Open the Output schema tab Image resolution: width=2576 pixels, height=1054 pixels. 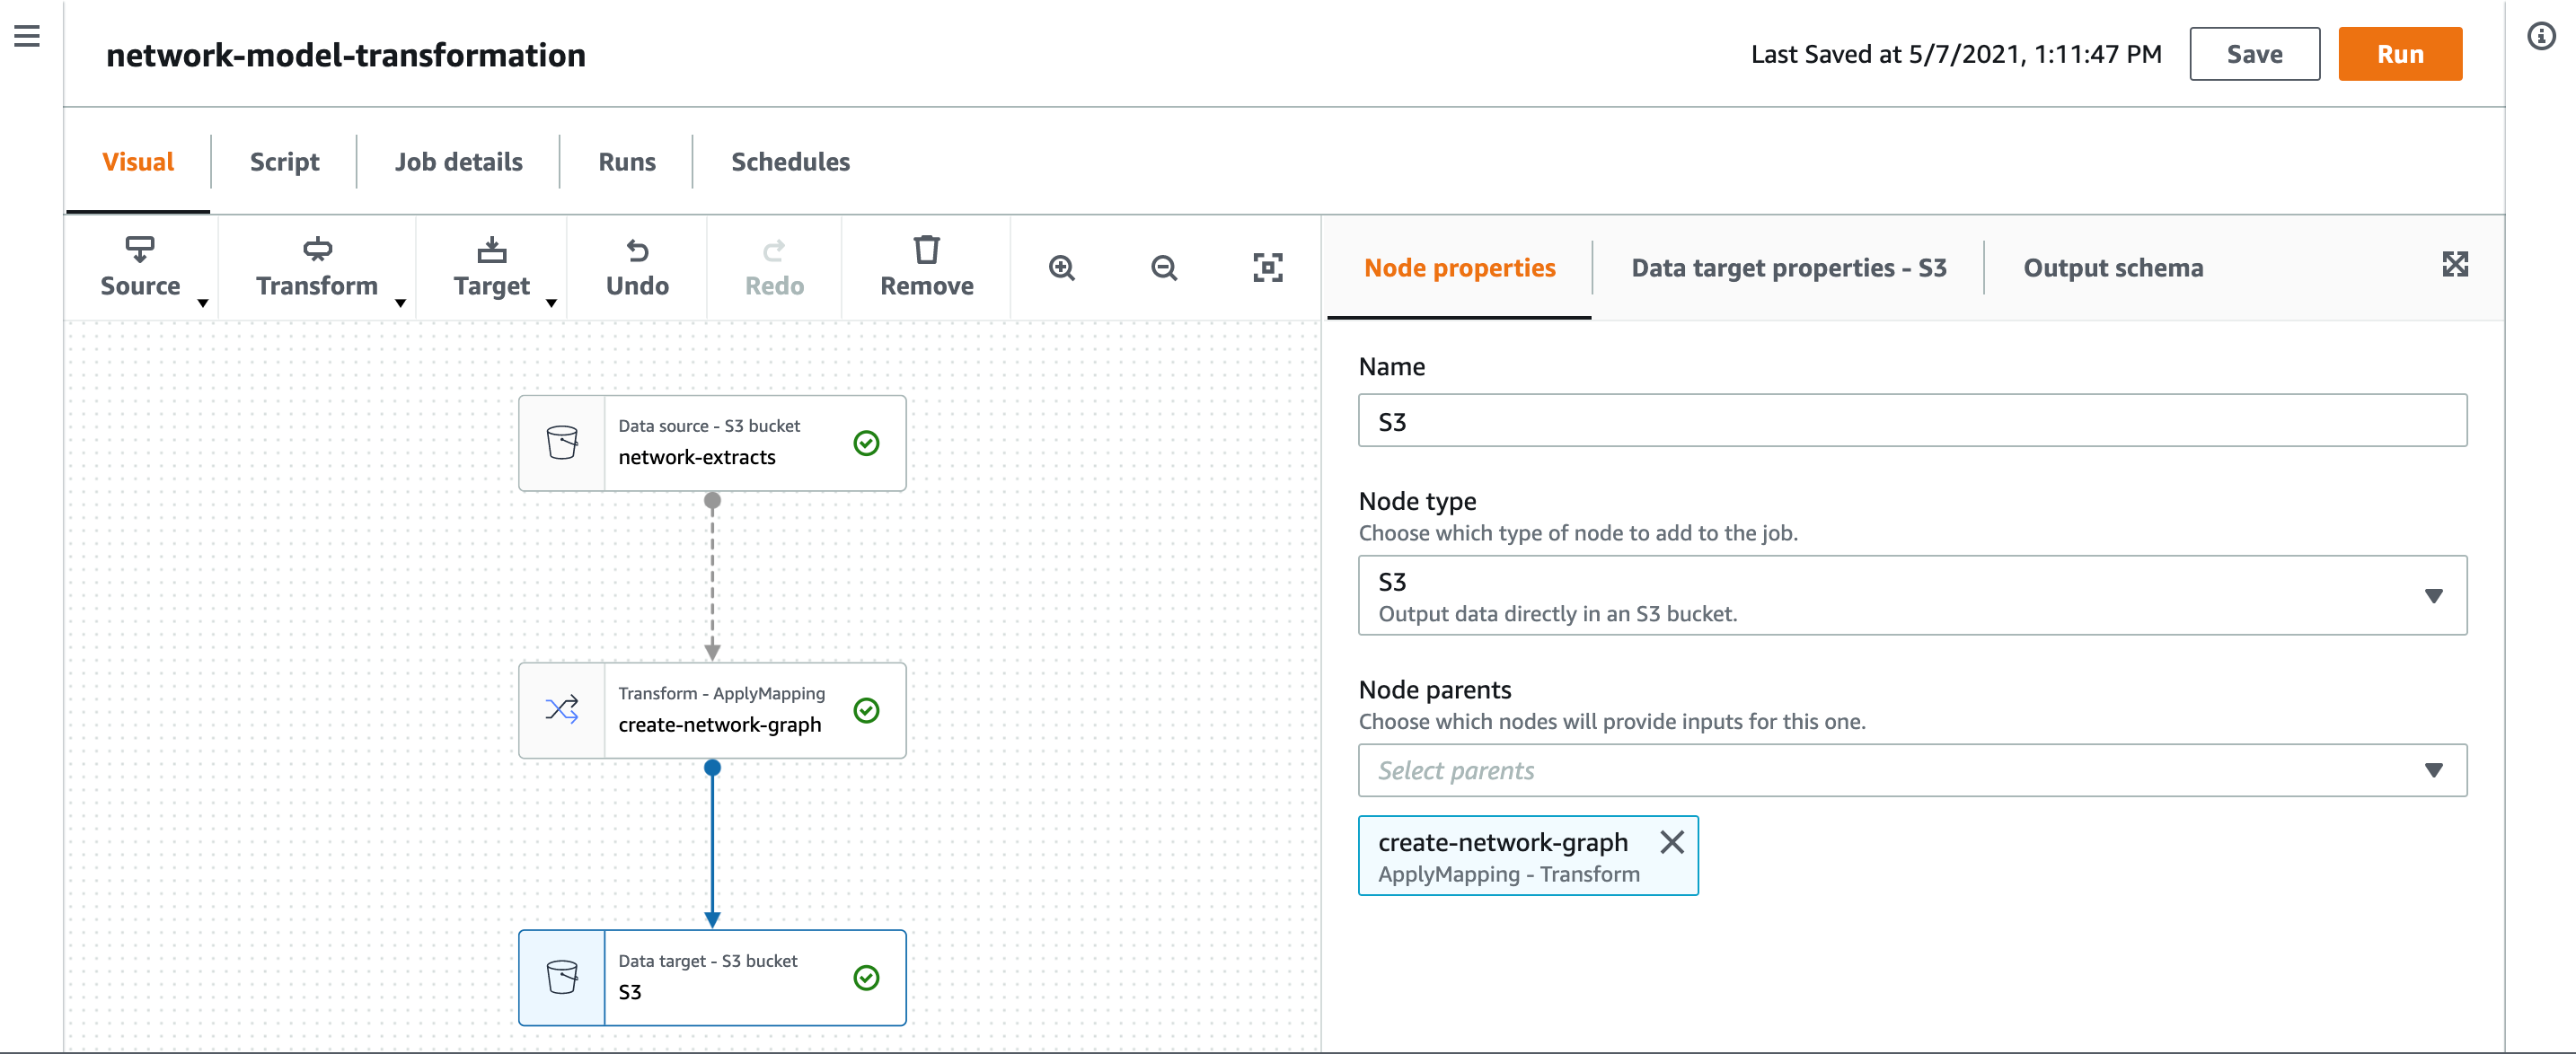(x=2112, y=268)
